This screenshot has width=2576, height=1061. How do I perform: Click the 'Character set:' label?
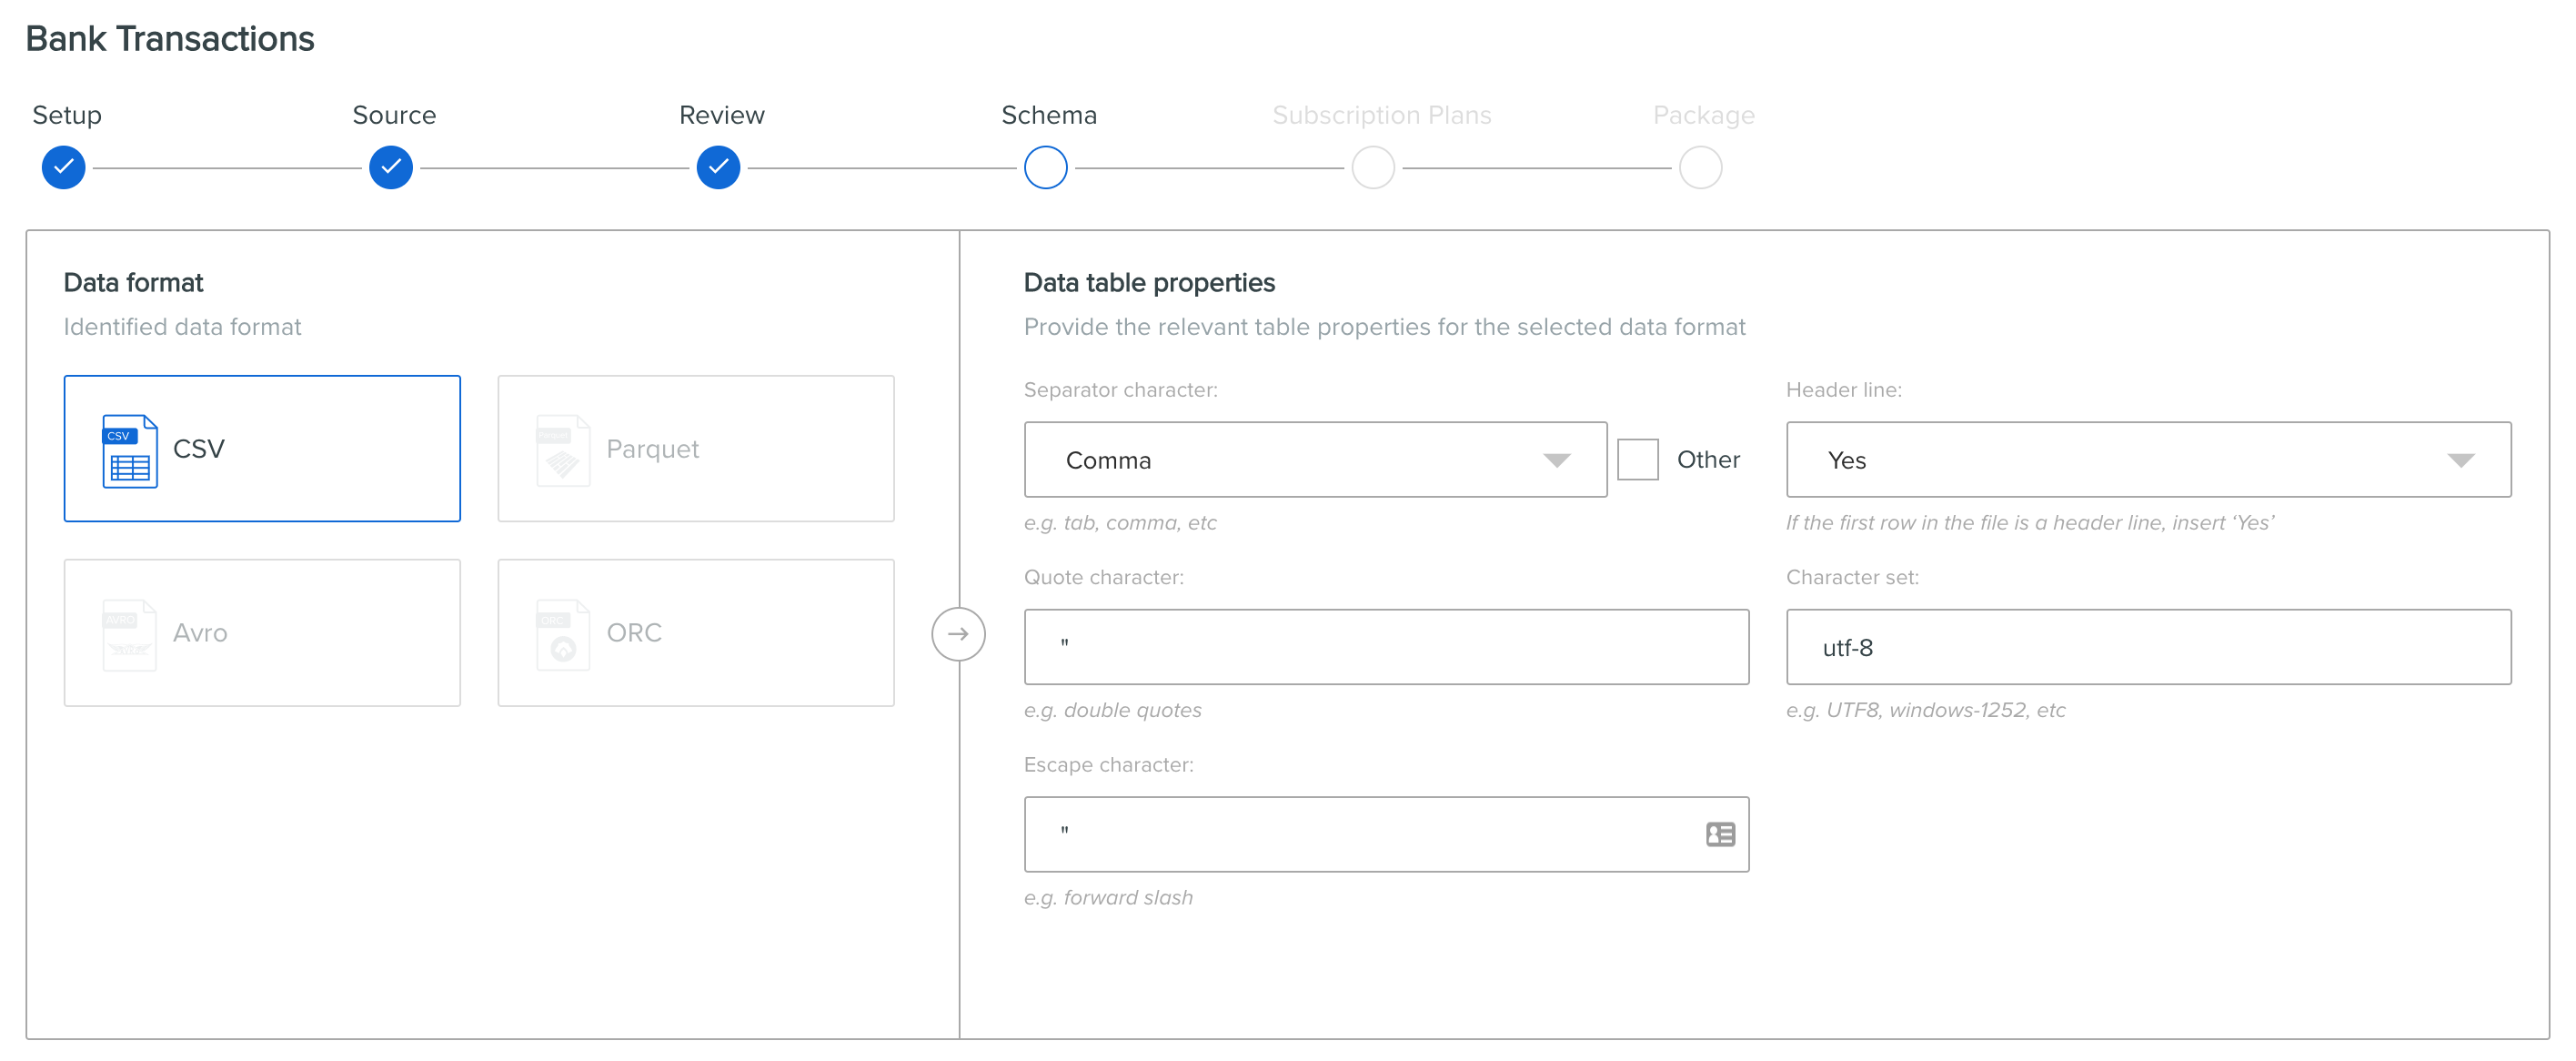[x=1852, y=577]
